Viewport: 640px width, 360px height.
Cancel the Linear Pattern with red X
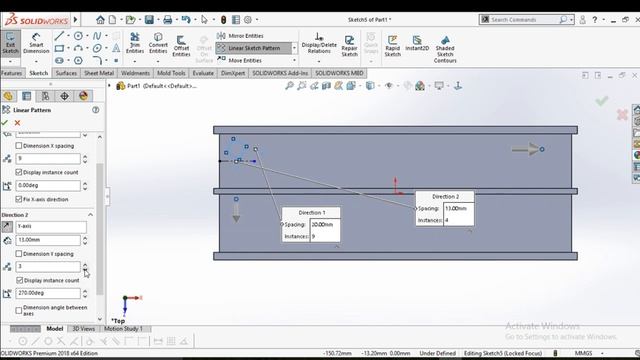(17, 123)
